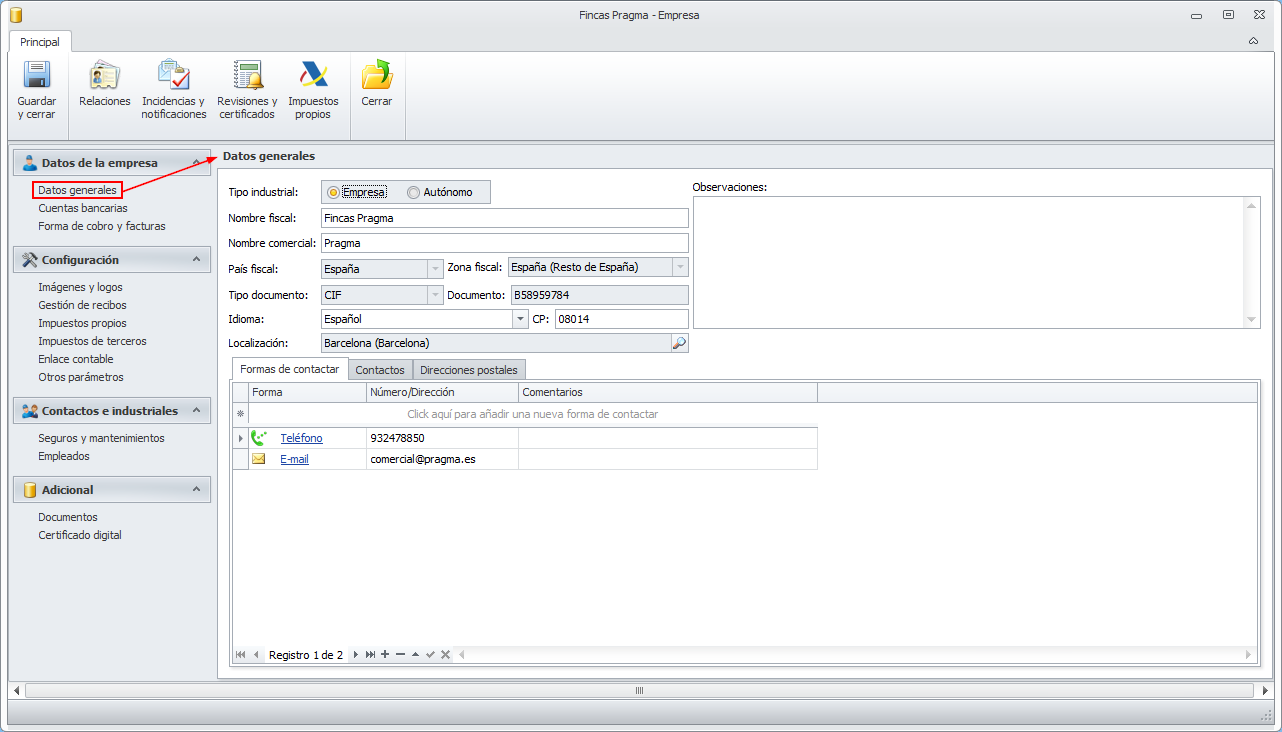Switch to the Contactos tab

(380, 370)
